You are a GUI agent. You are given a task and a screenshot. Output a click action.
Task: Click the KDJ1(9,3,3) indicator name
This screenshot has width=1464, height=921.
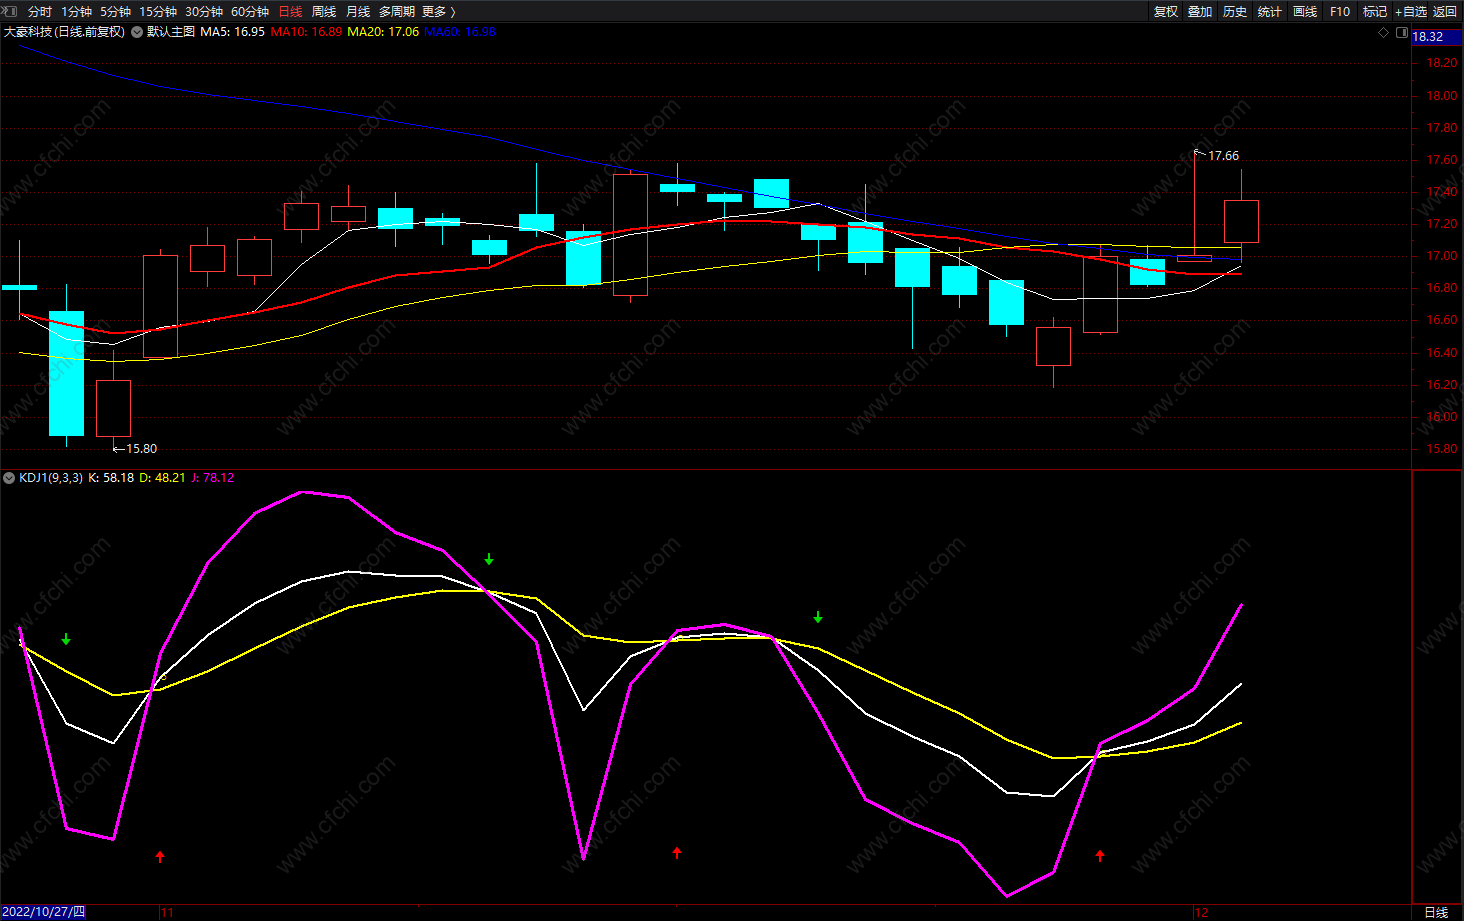(x=51, y=478)
